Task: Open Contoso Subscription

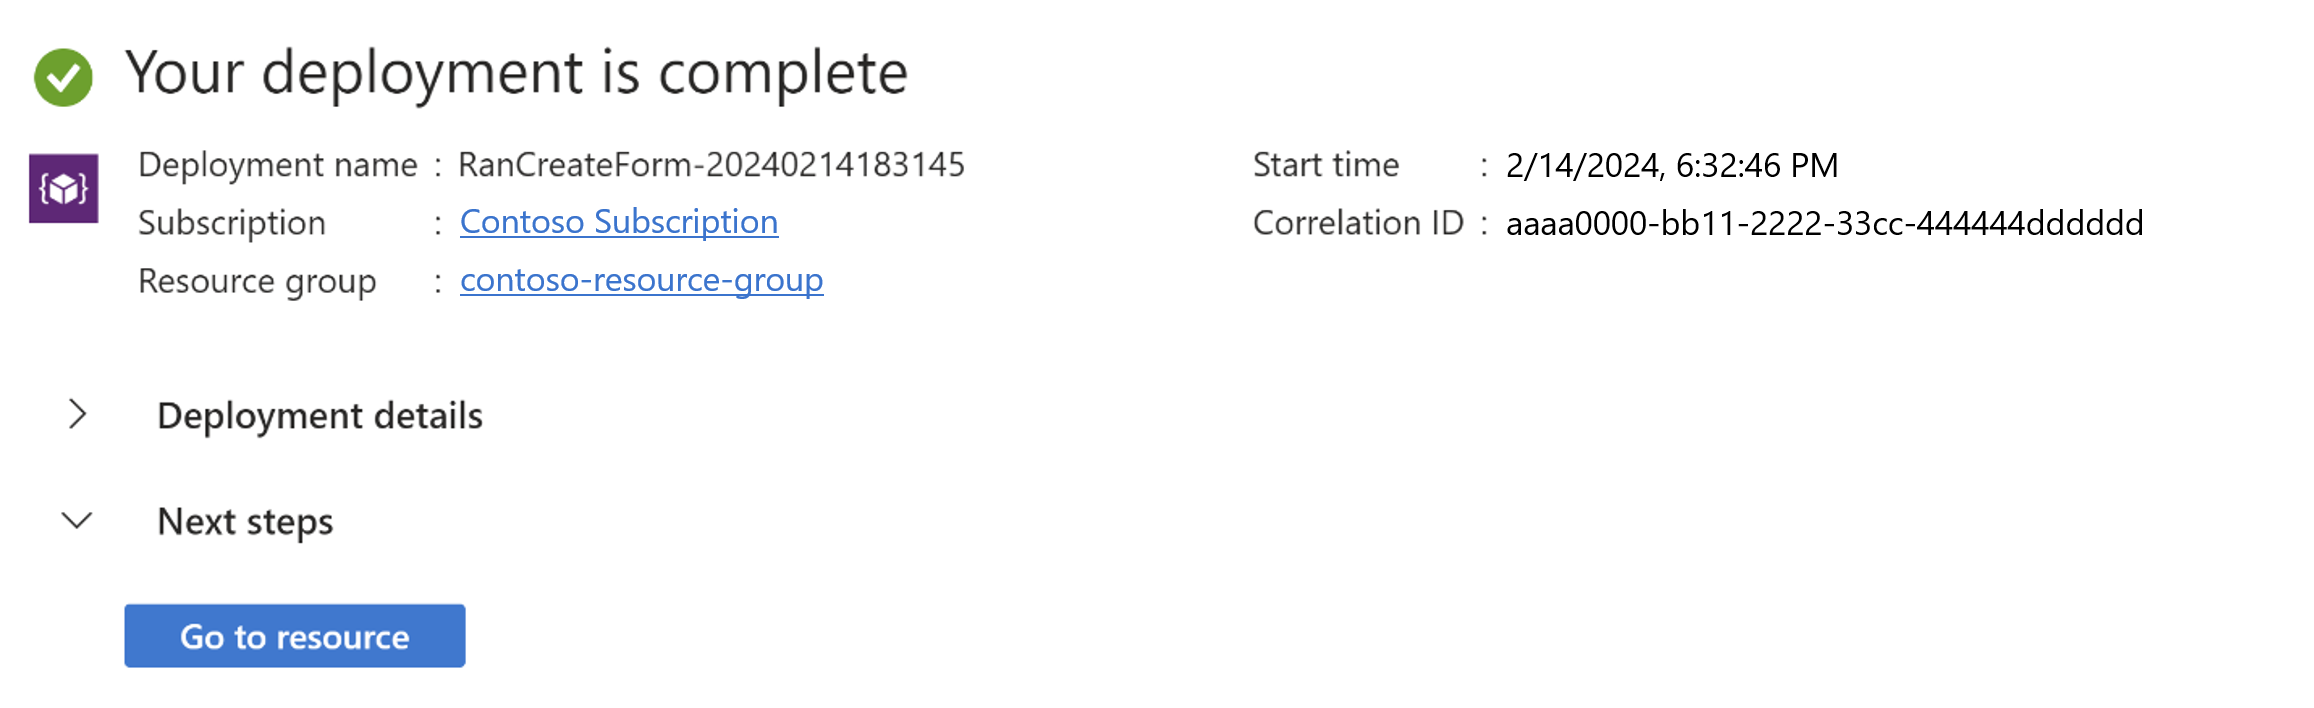Action: point(619,222)
